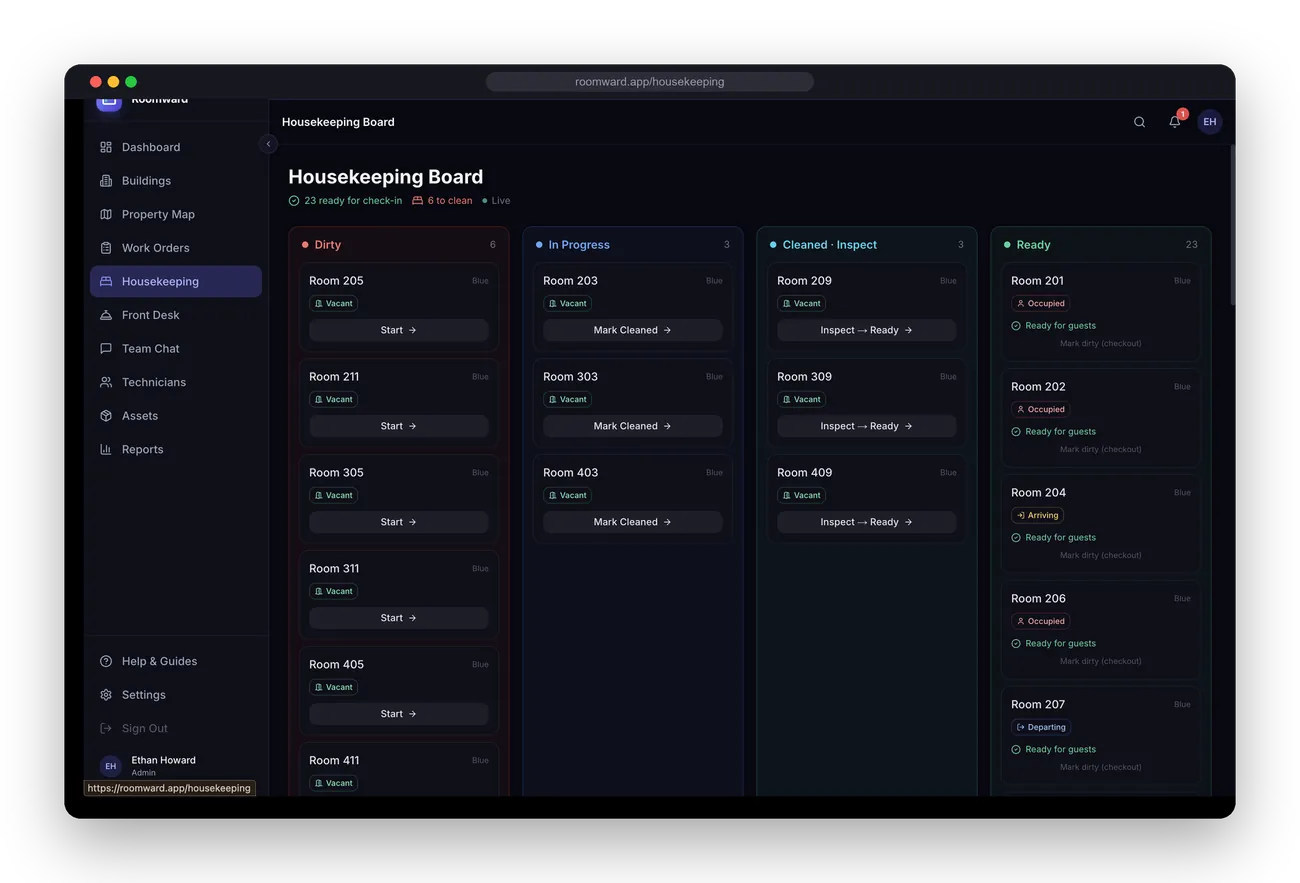Click the Buildings icon in sidebar
The image size is (1300, 883).
tap(106, 181)
